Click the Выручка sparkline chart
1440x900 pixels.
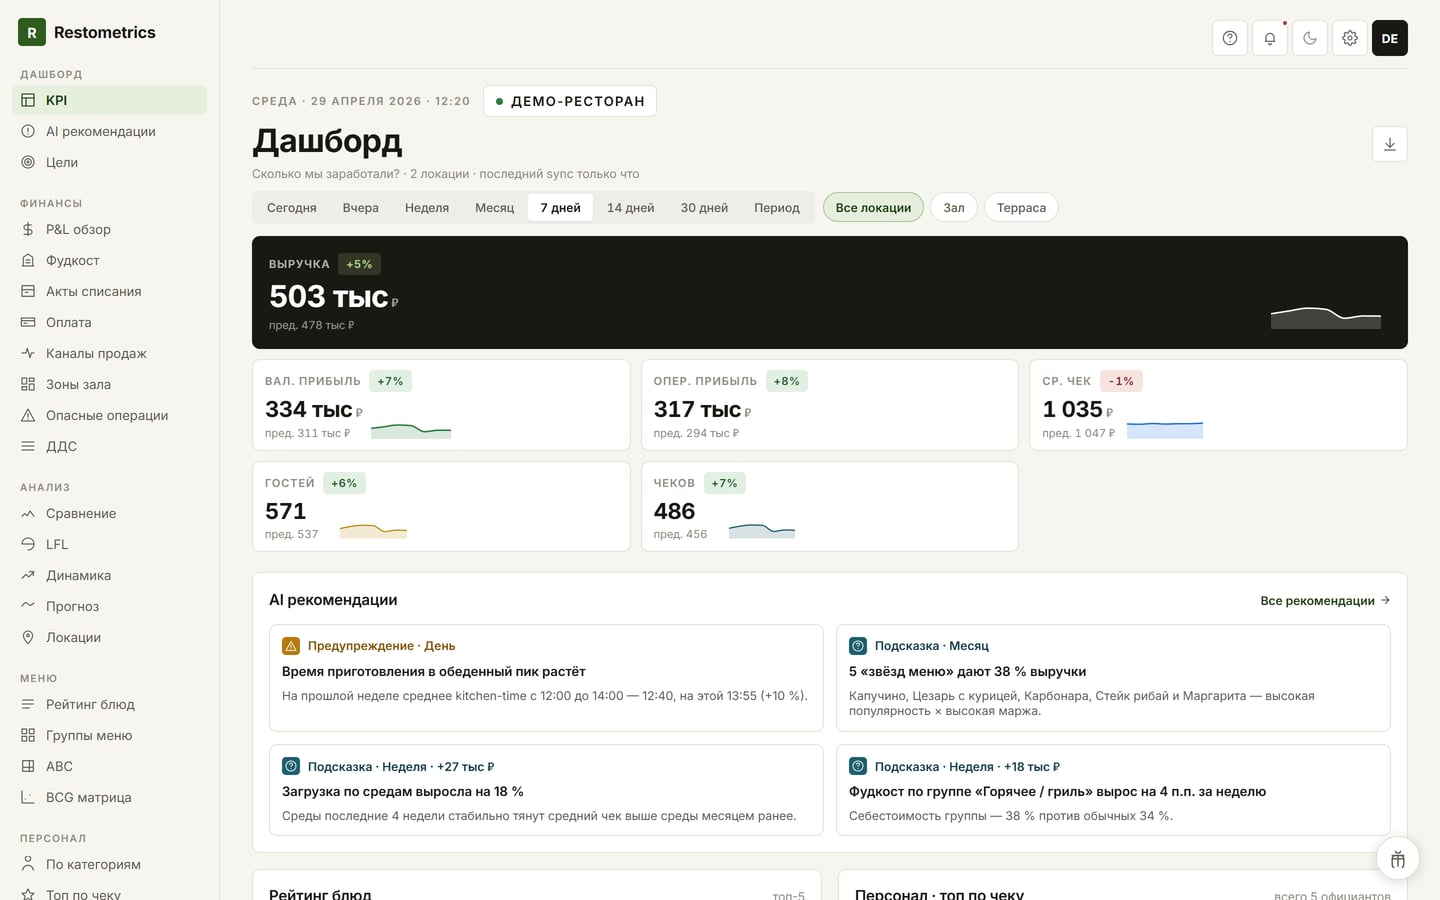pos(1326,317)
